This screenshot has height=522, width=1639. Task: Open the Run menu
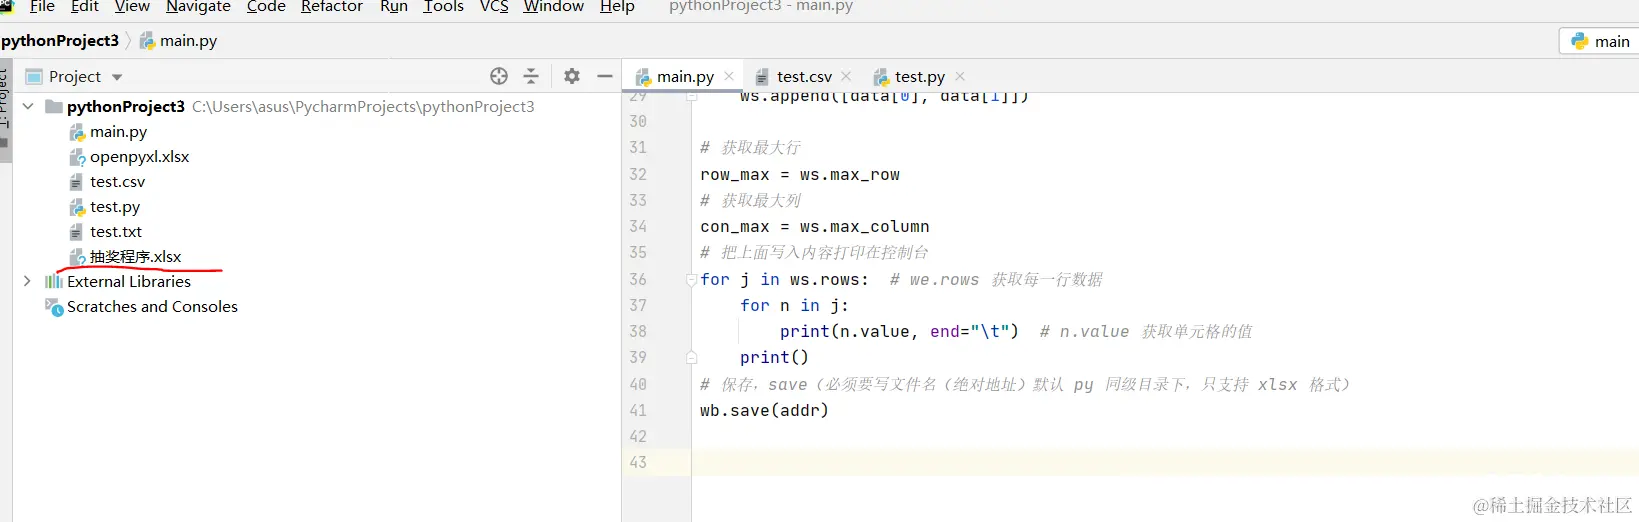[x=394, y=6]
